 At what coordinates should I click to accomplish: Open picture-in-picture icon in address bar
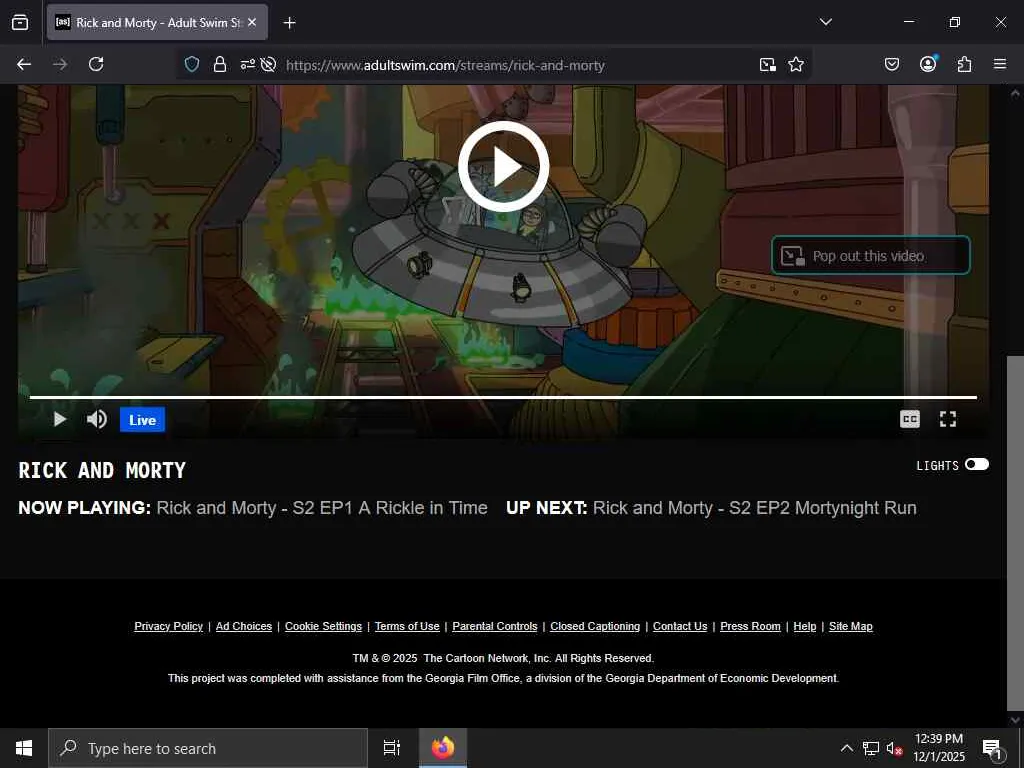[767, 64]
